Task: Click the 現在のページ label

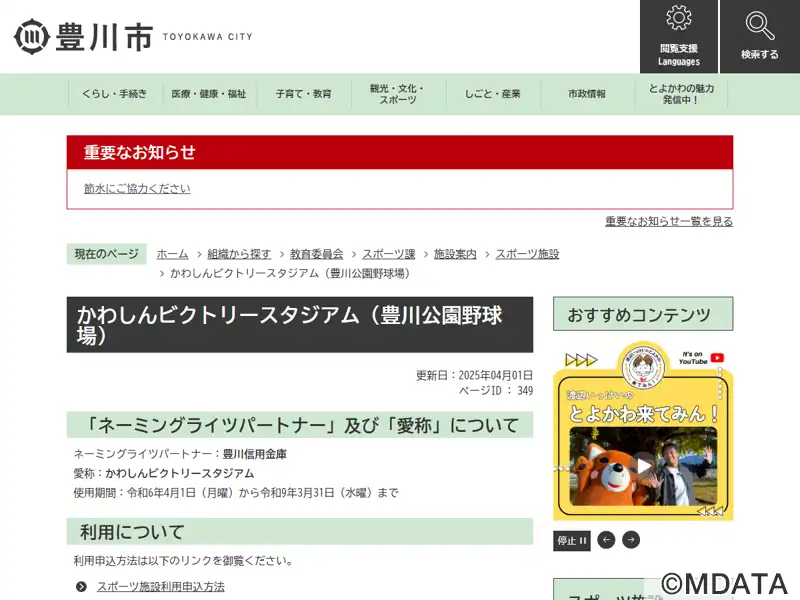Action: (107, 254)
